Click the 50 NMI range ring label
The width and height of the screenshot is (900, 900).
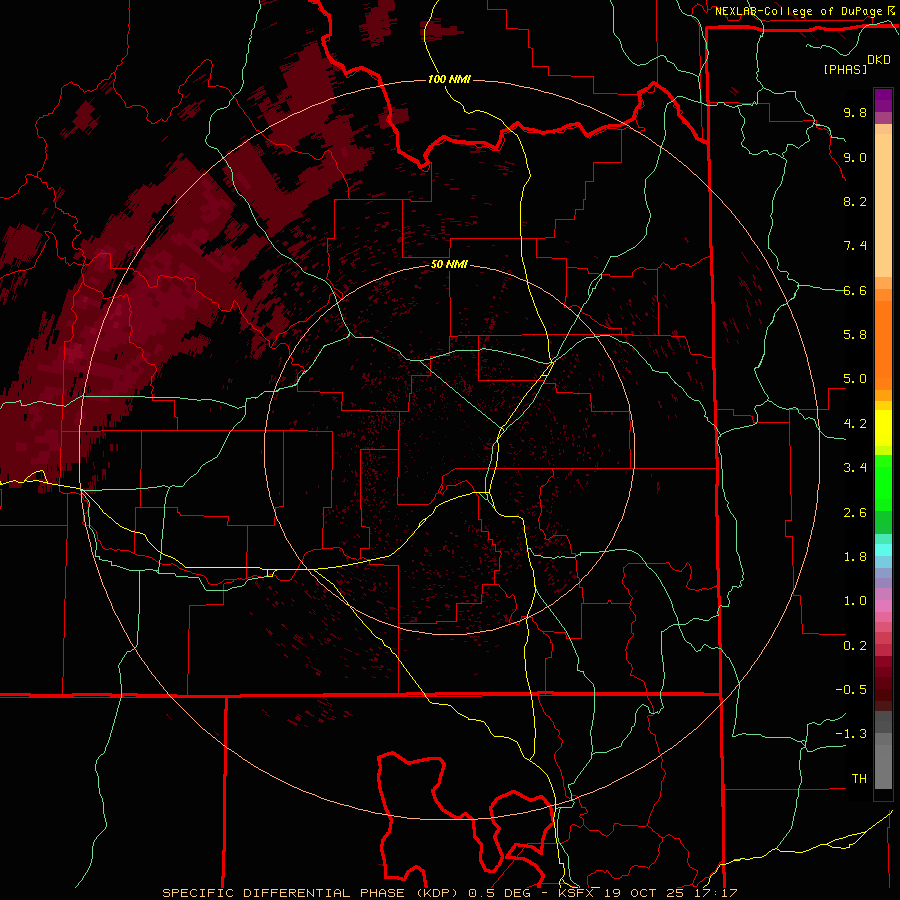pos(449,264)
